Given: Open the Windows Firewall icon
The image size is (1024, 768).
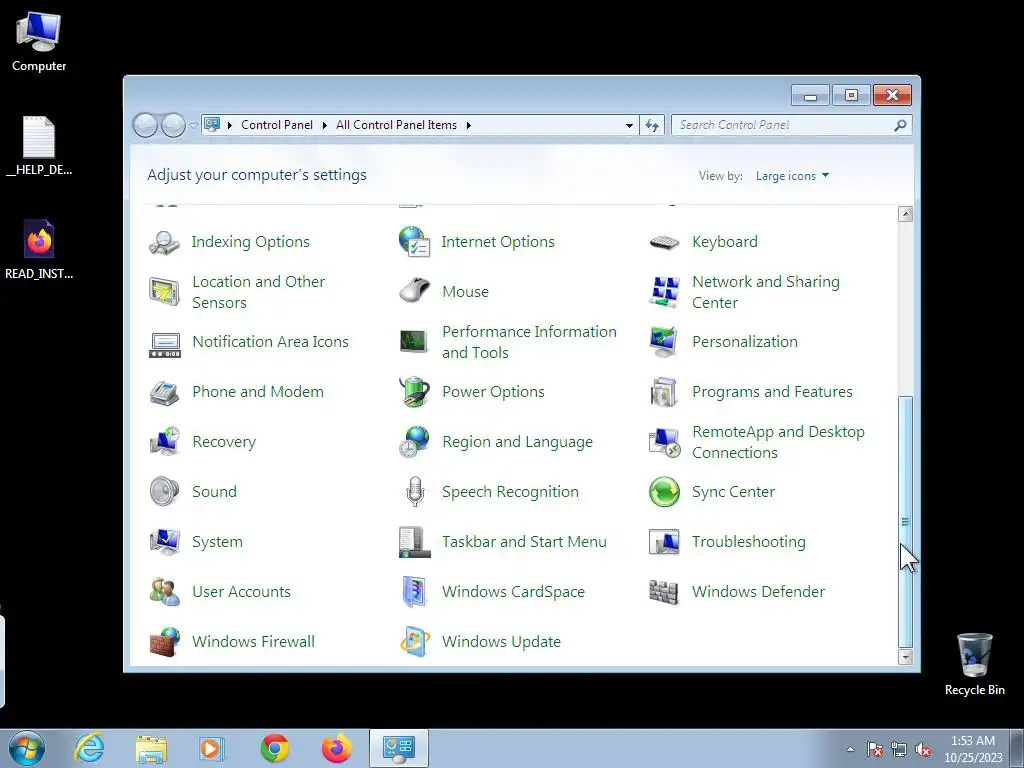Looking at the screenshot, I should (x=165, y=642).
